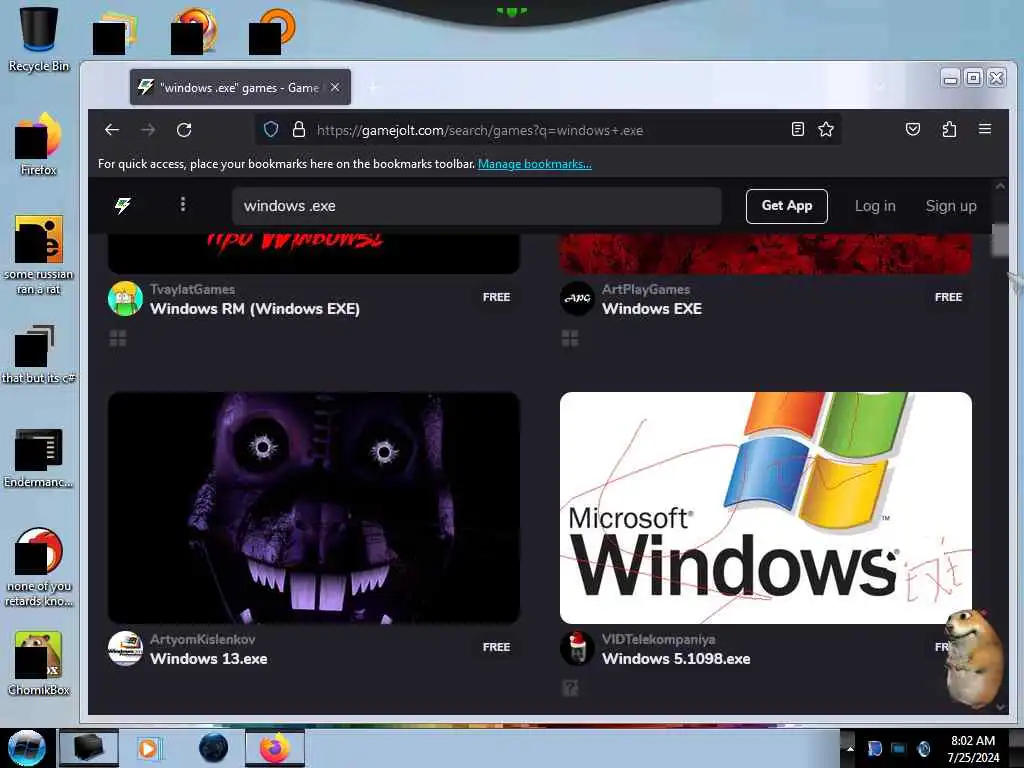
Task: Click the page vertical scrollbar thumb
Action: click(1000, 240)
